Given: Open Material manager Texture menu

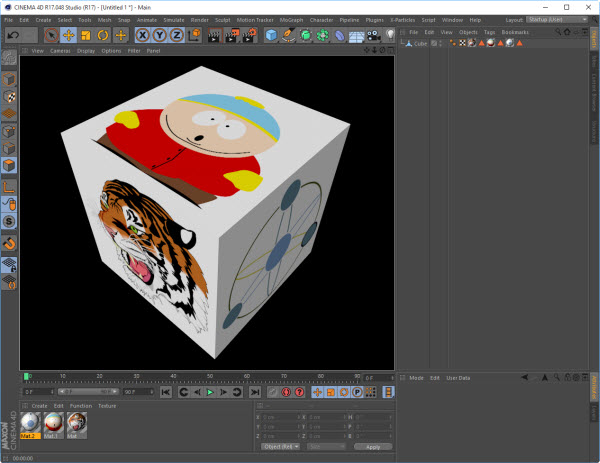Looking at the screenshot, I should click(107, 406).
